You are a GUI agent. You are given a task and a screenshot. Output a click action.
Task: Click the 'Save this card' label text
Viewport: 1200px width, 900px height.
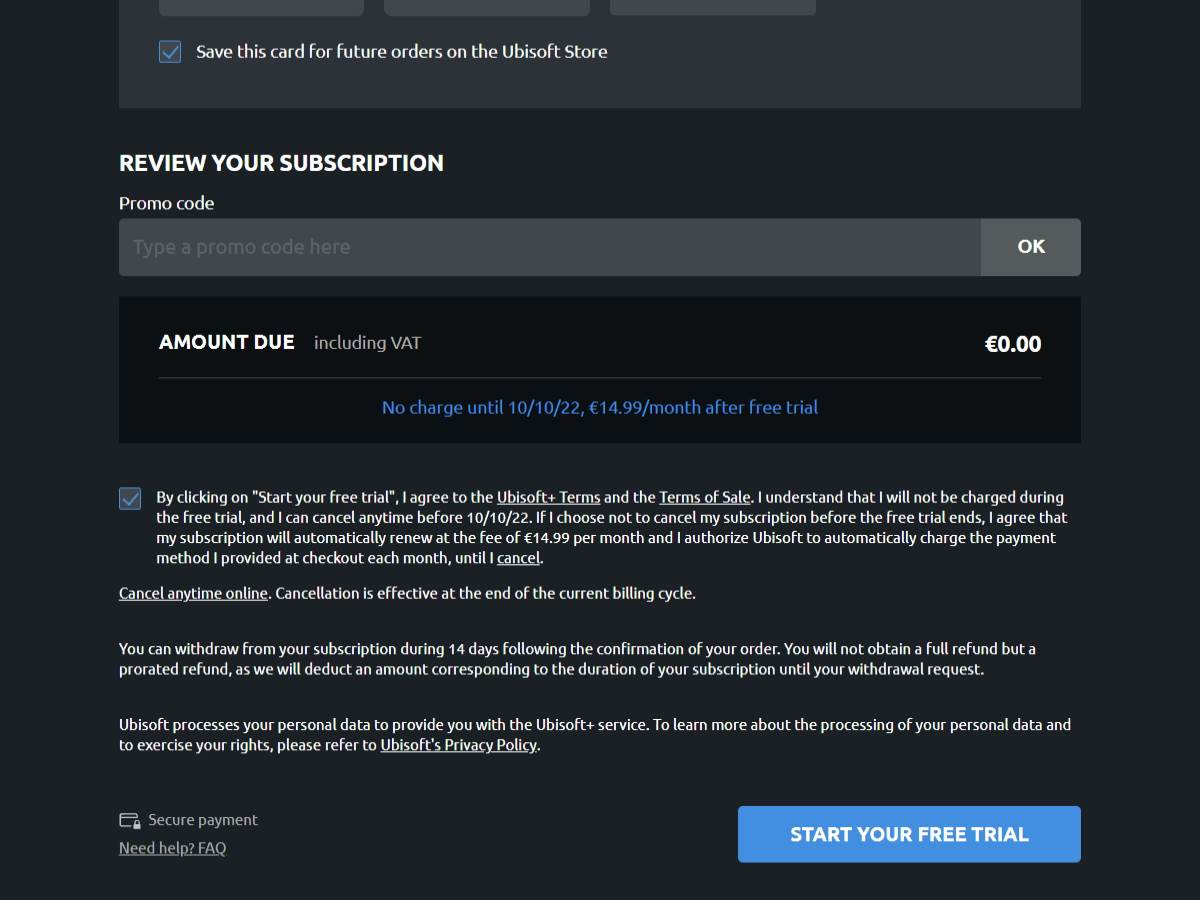pyautogui.click(x=401, y=52)
